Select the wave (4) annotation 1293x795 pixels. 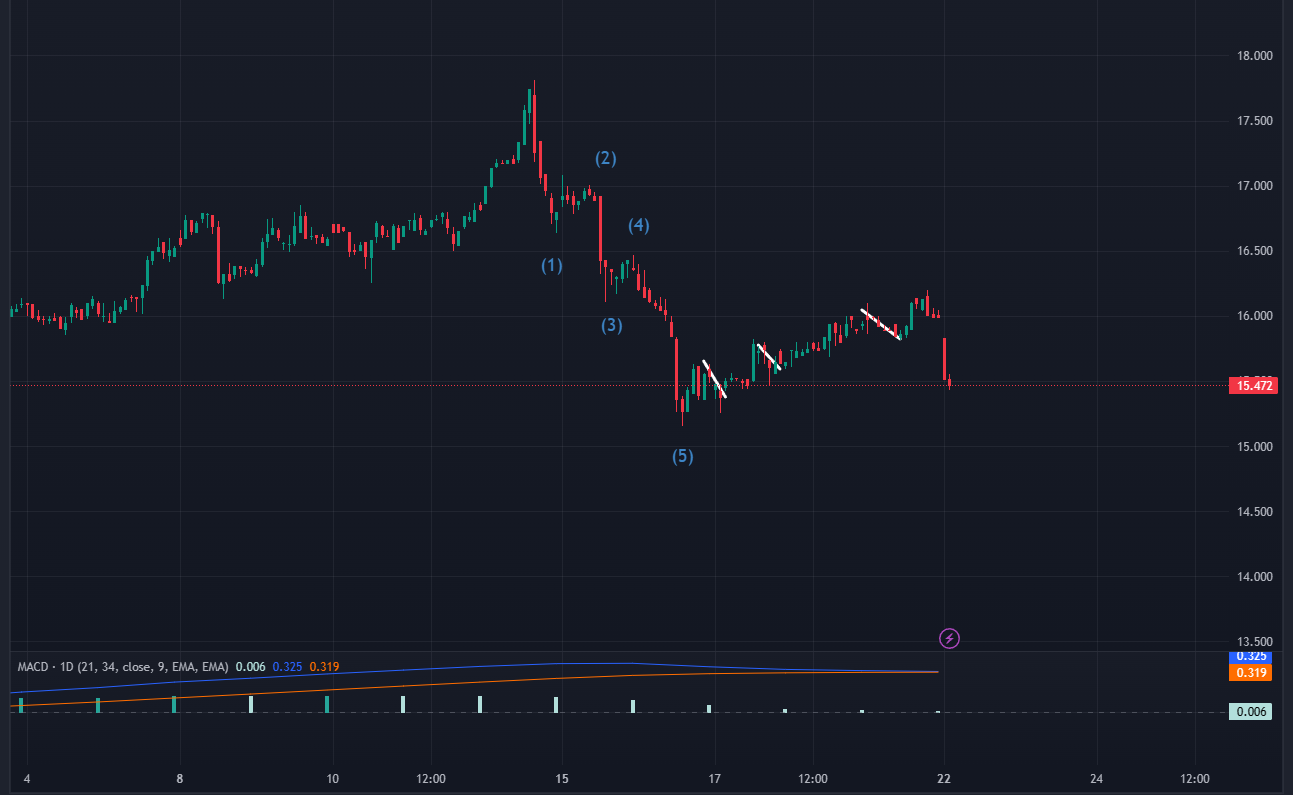pos(637,225)
